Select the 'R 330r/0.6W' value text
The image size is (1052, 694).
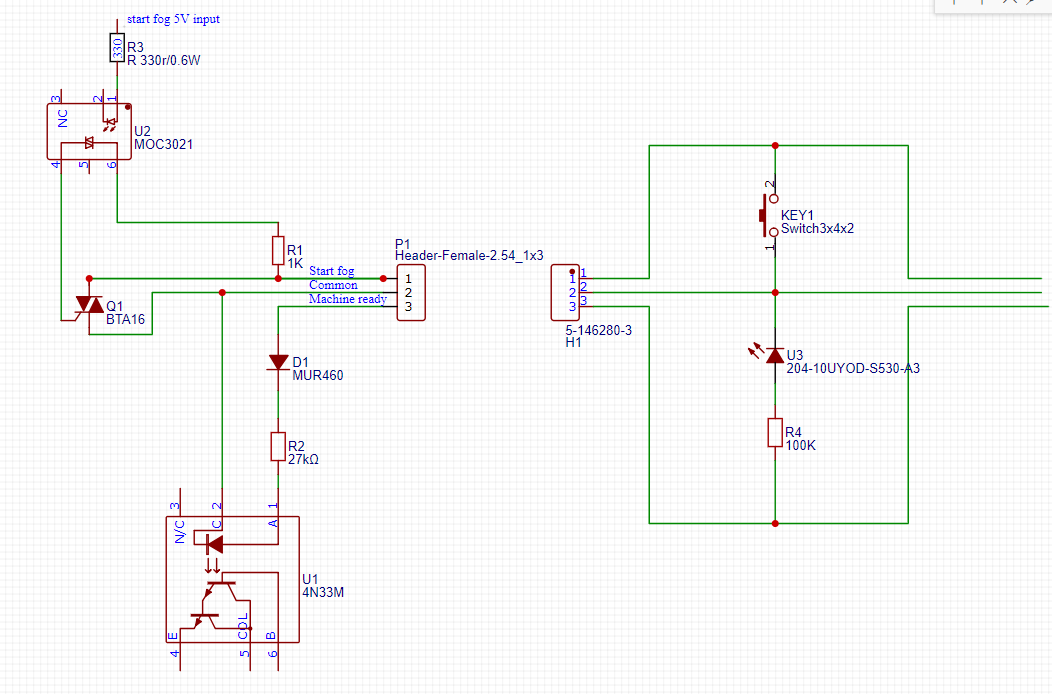tap(164, 60)
